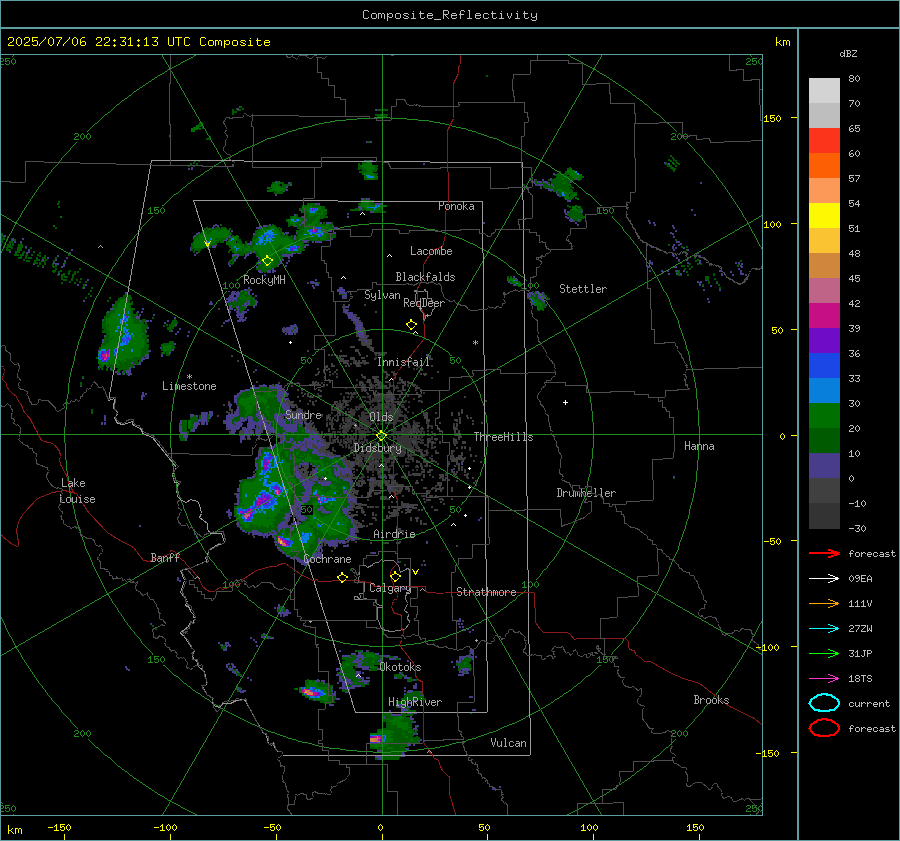Click the cyan 27ZW arrow icon
This screenshot has height=841, width=900.
click(824, 629)
